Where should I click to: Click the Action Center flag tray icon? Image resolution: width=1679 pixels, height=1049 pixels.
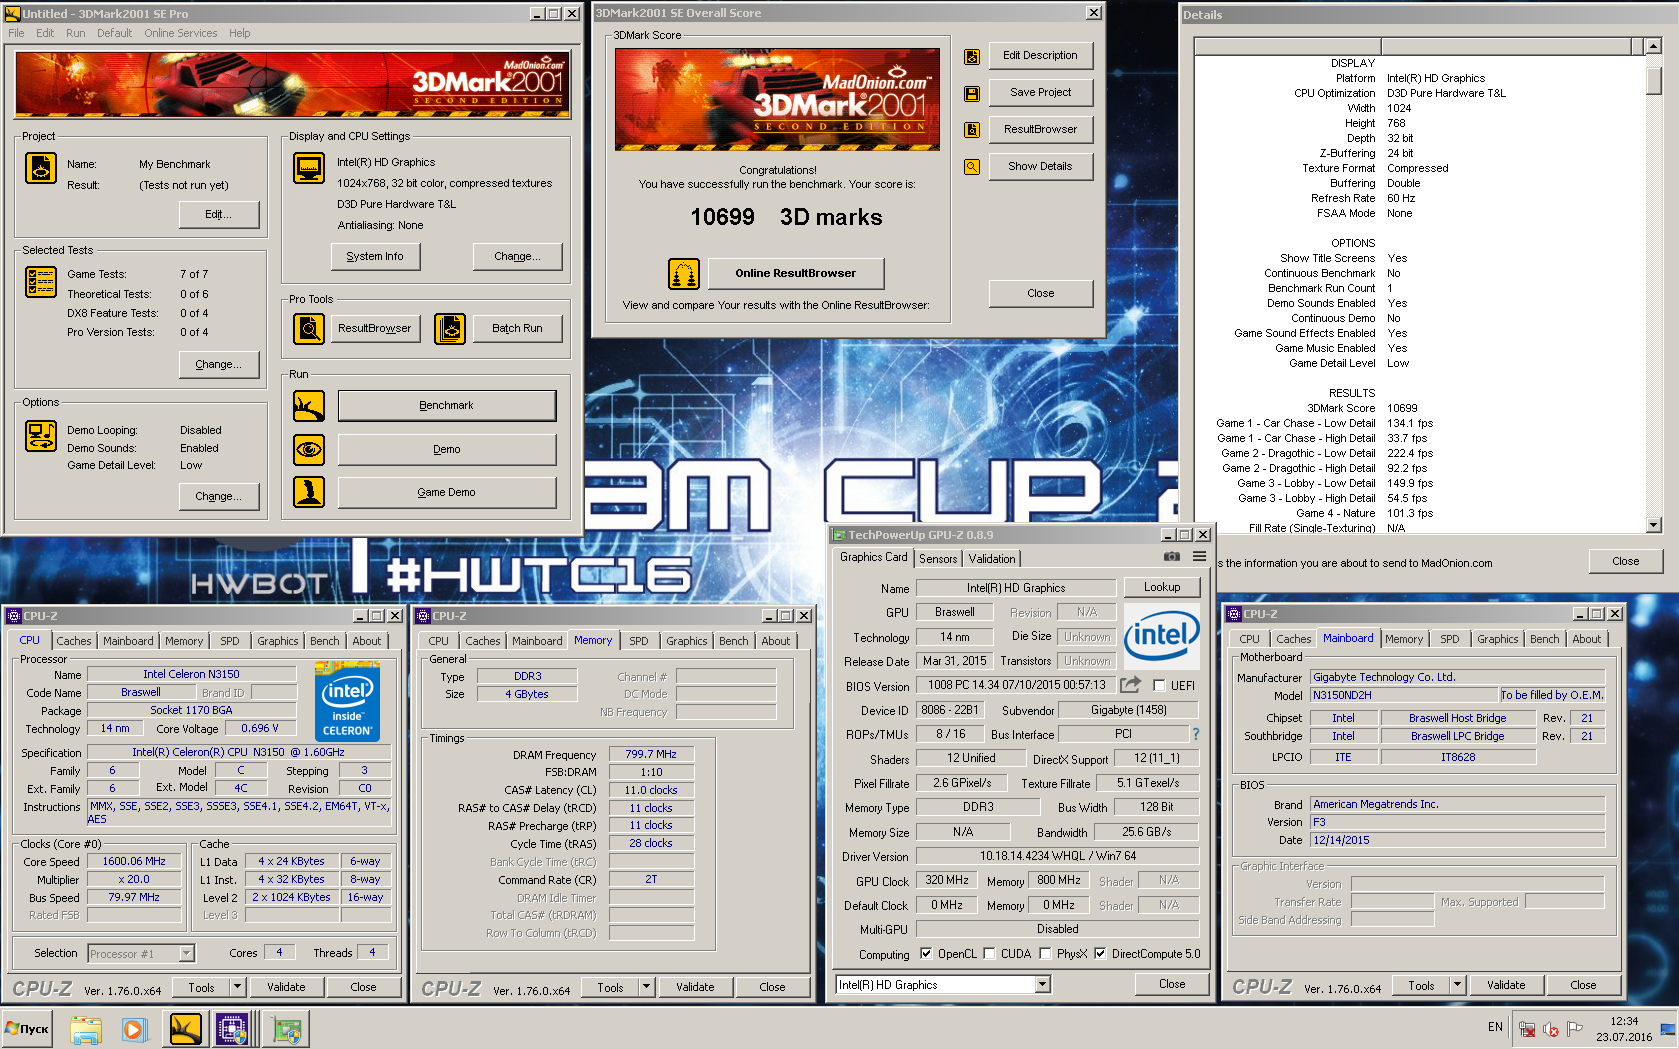tap(1575, 1028)
